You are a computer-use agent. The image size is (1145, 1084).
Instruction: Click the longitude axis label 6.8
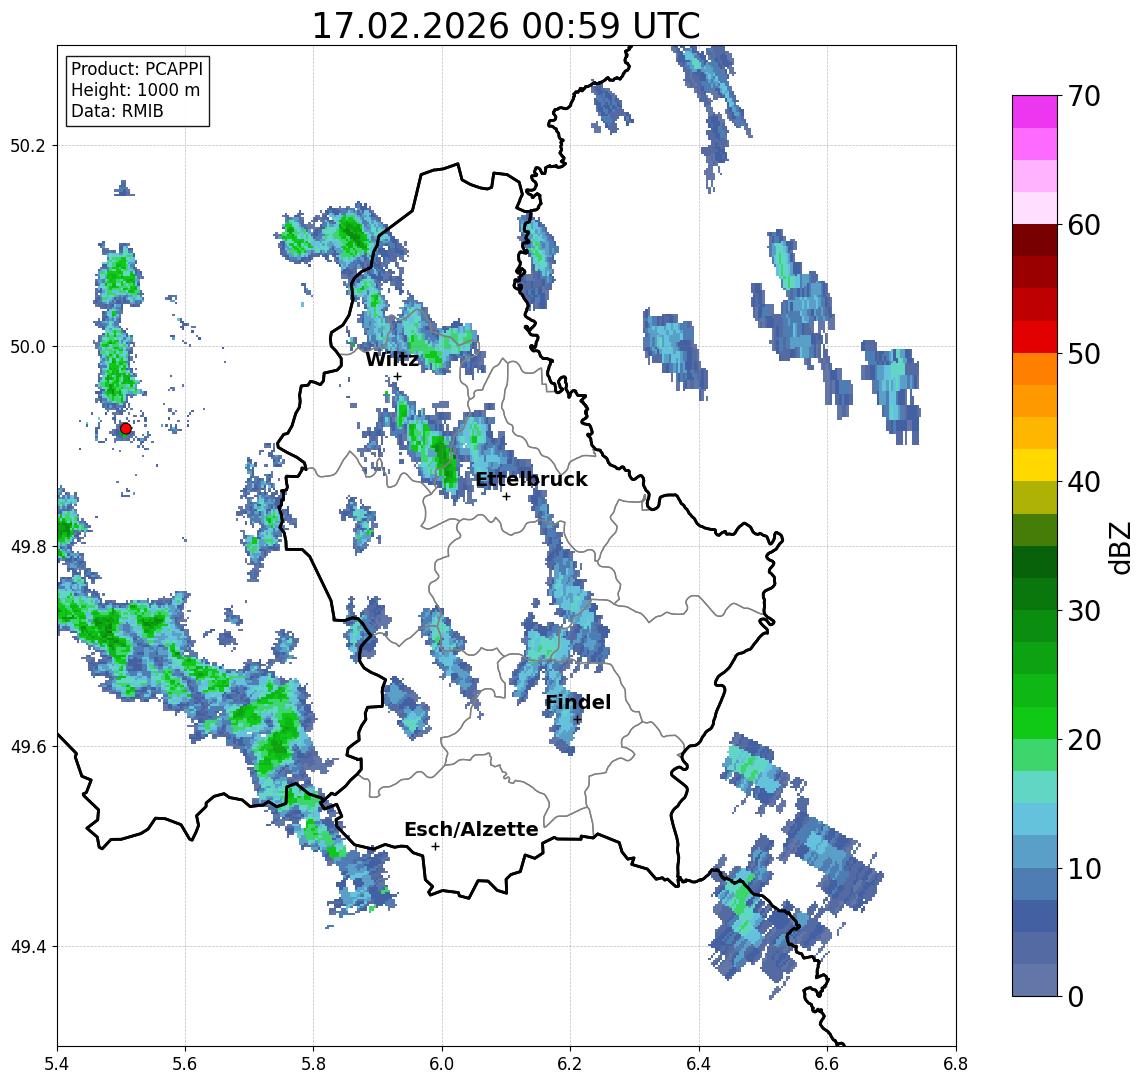coord(955,1064)
